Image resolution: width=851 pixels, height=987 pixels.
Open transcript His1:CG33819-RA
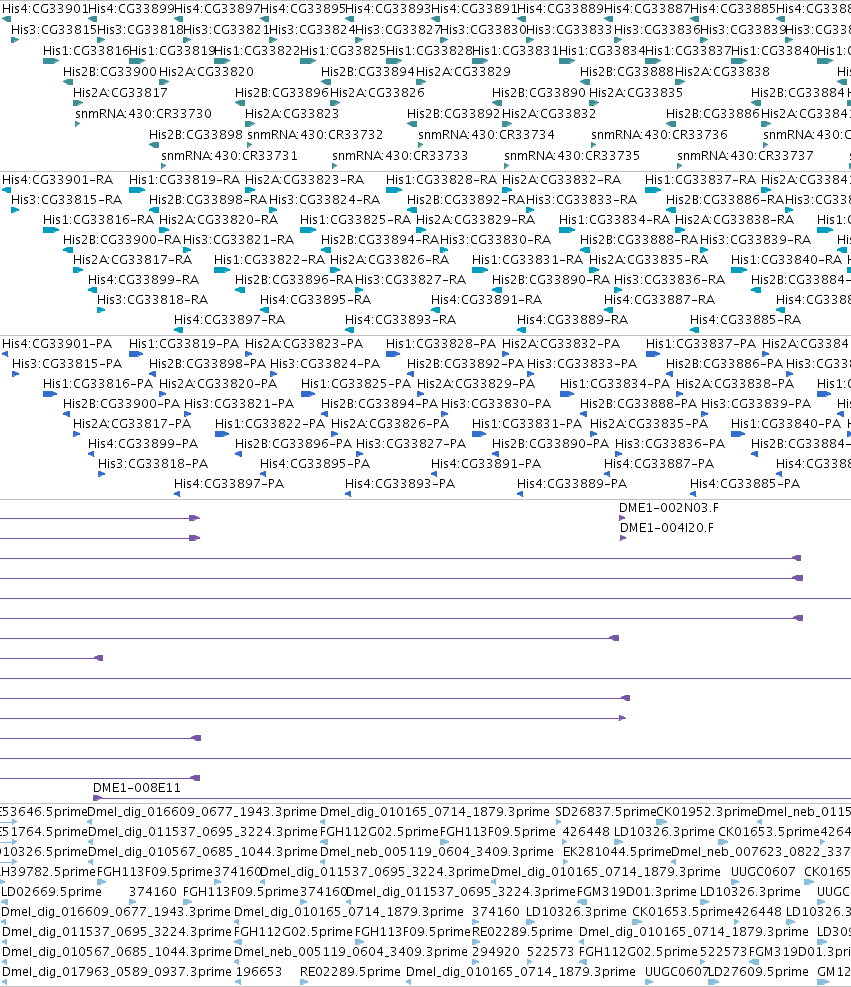[184, 180]
